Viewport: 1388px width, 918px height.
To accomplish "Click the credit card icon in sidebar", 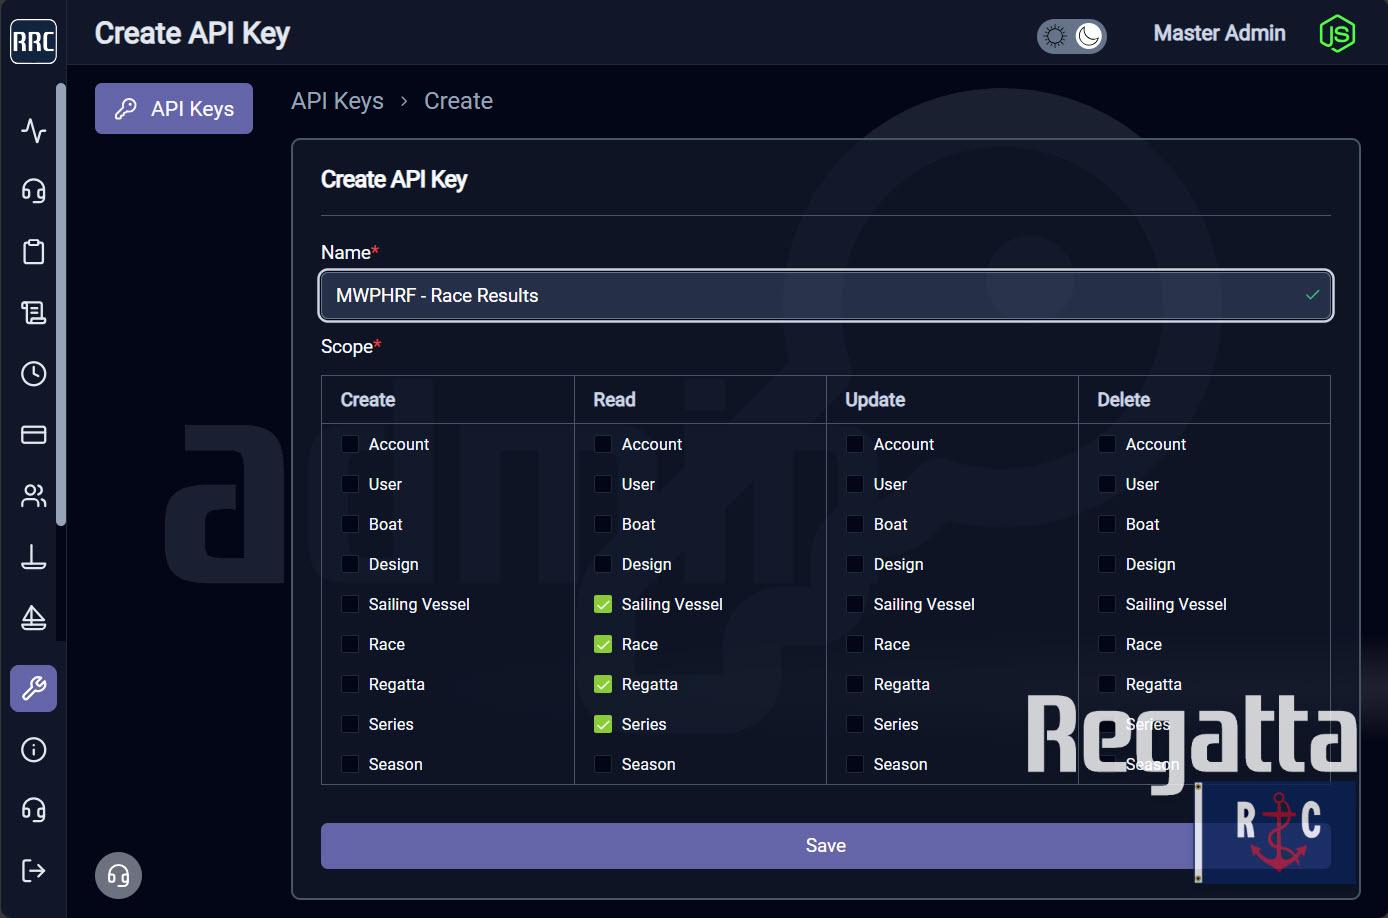I will pyautogui.click(x=33, y=434).
